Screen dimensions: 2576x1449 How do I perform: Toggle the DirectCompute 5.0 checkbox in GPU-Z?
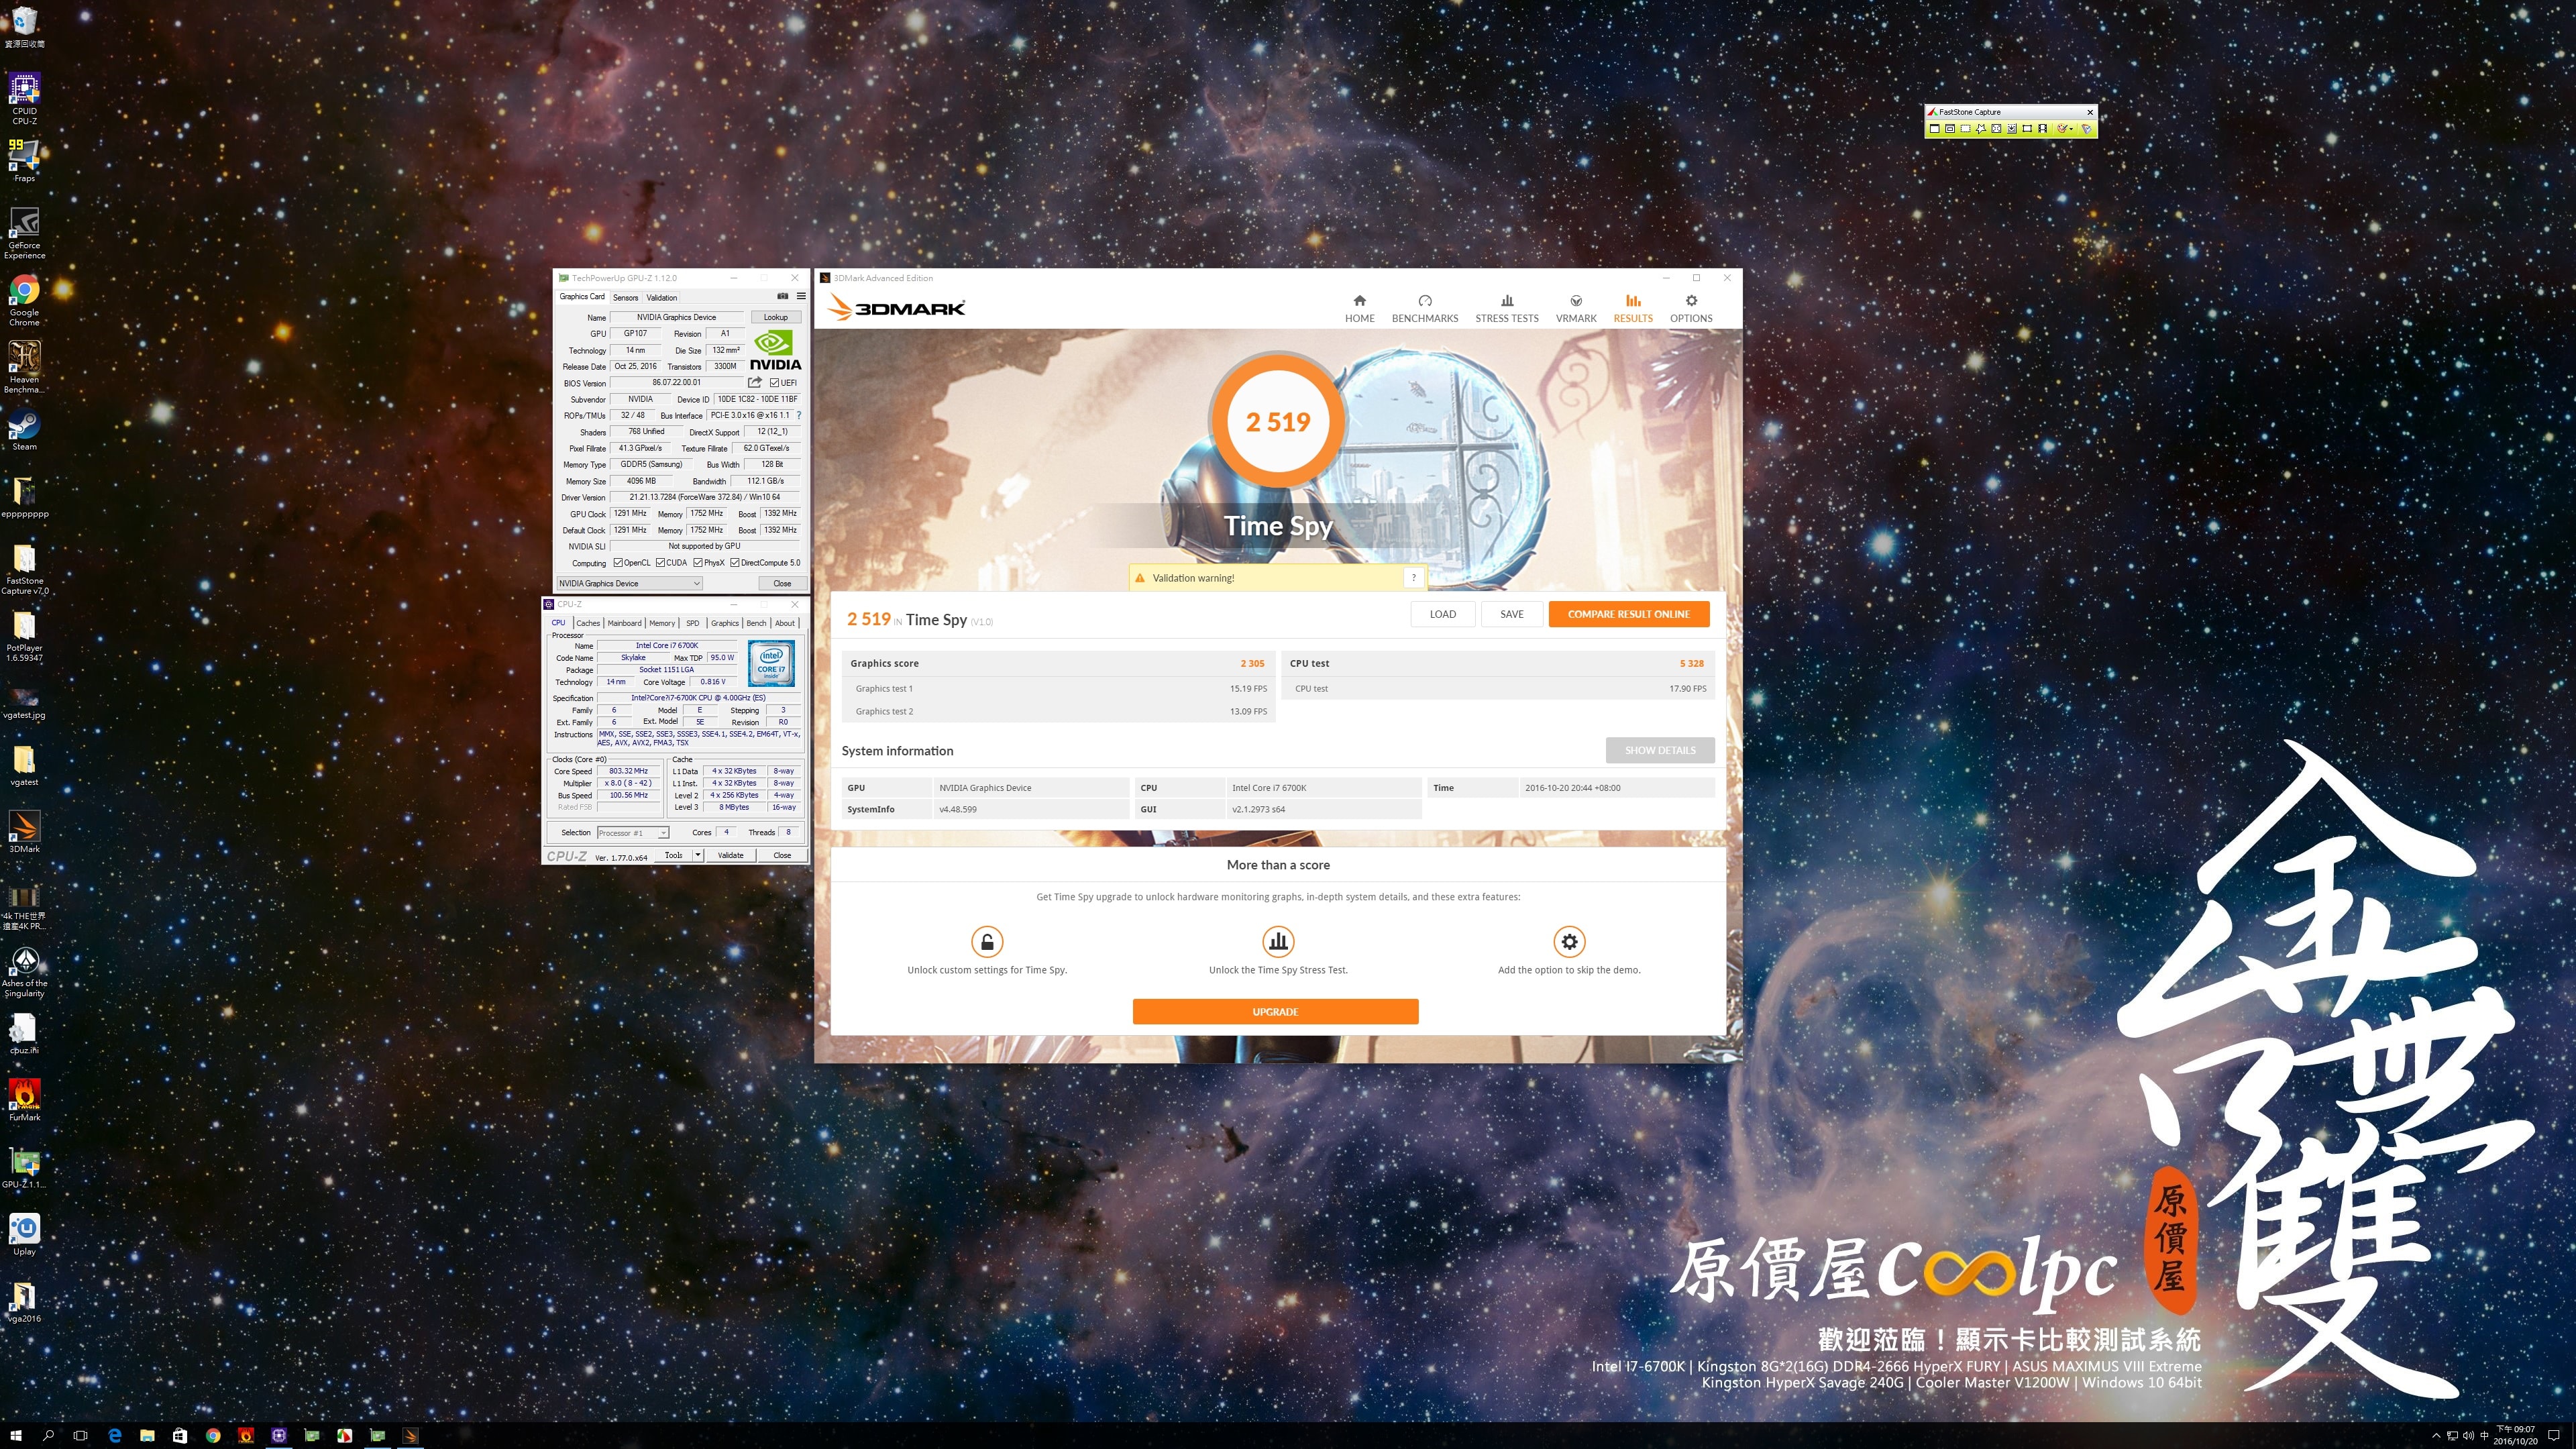(735, 562)
